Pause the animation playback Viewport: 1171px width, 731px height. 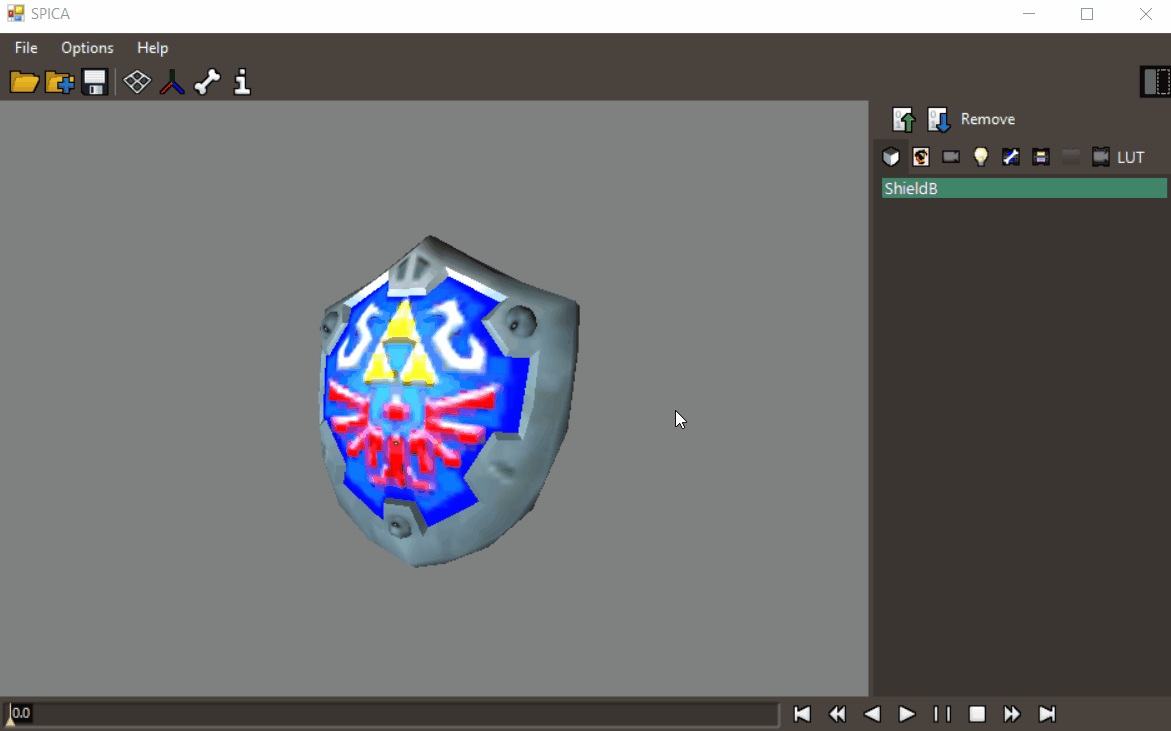[942, 714]
